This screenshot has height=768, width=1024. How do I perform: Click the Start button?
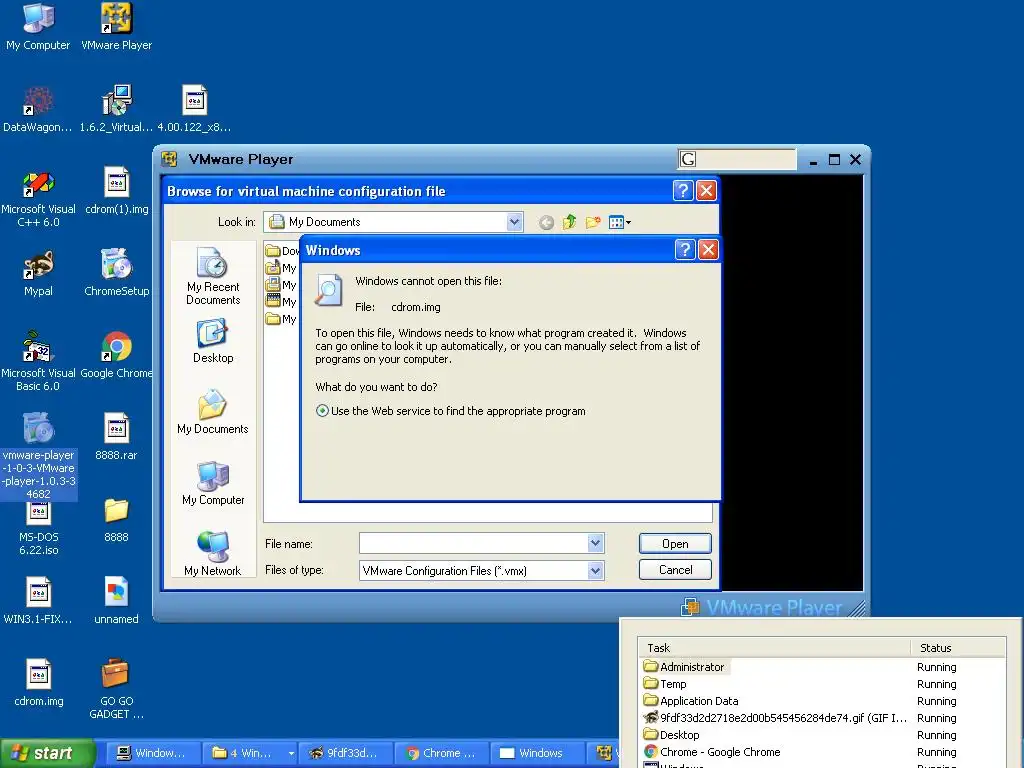coord(46,753)
